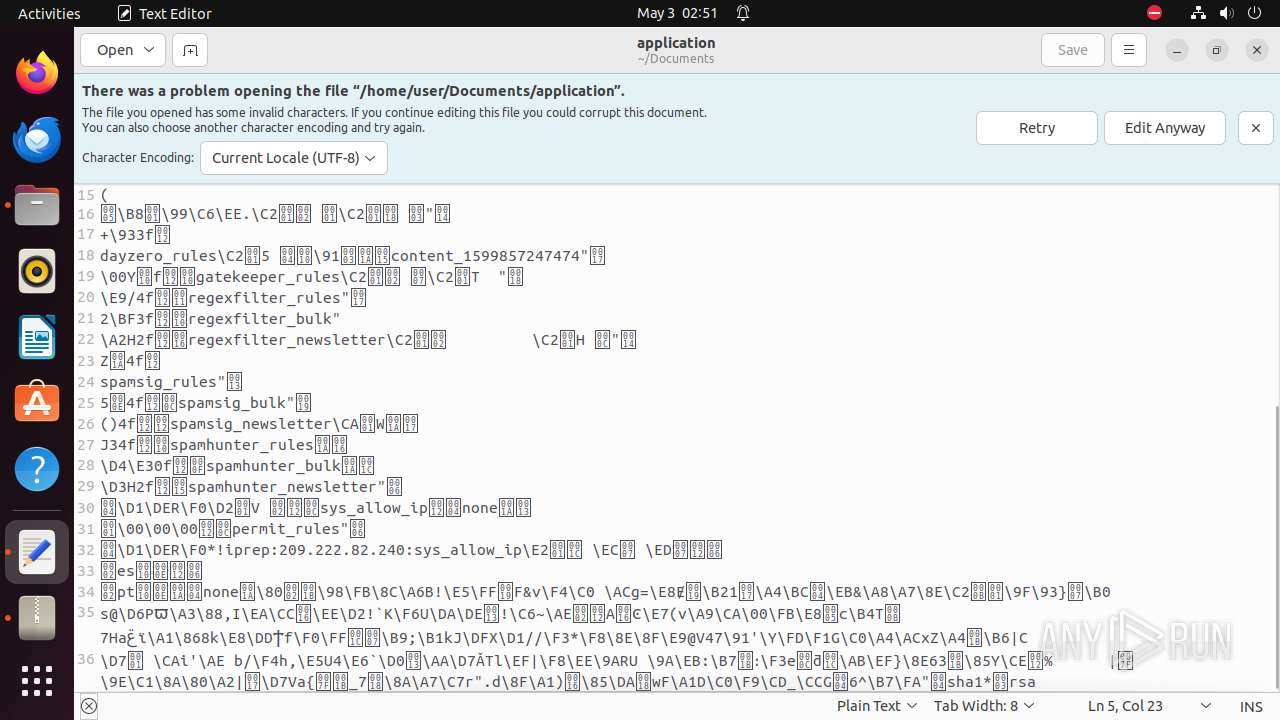Click the application document title in header
The image size is (1280, 720).
point(676,43)
